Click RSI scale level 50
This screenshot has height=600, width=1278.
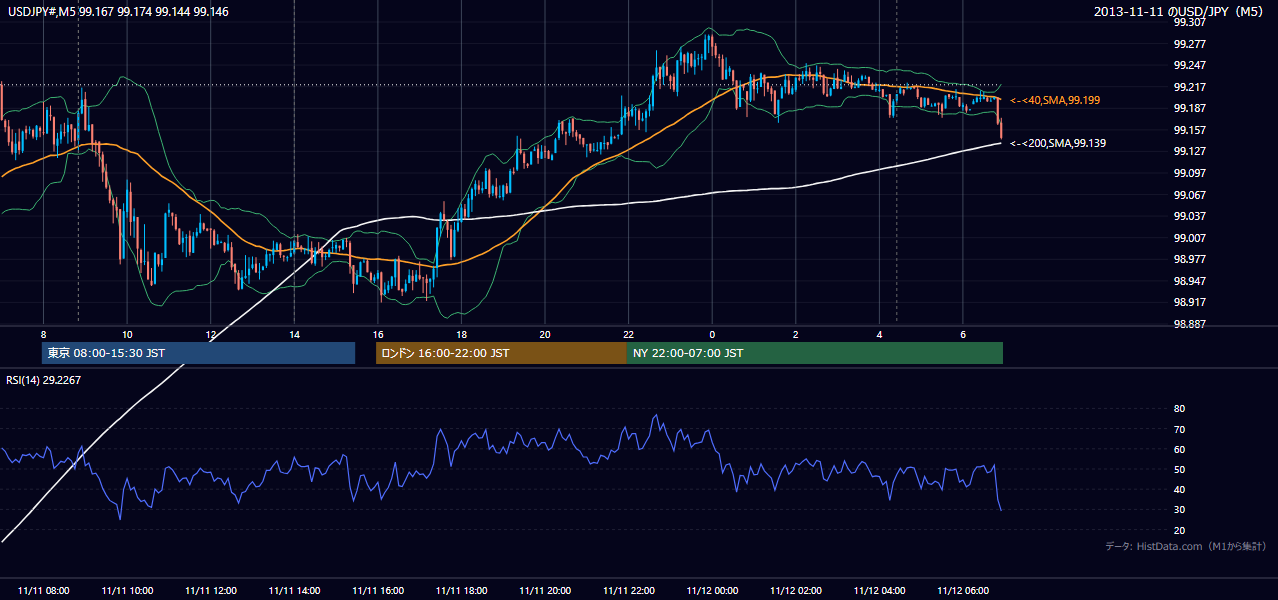1179,469
